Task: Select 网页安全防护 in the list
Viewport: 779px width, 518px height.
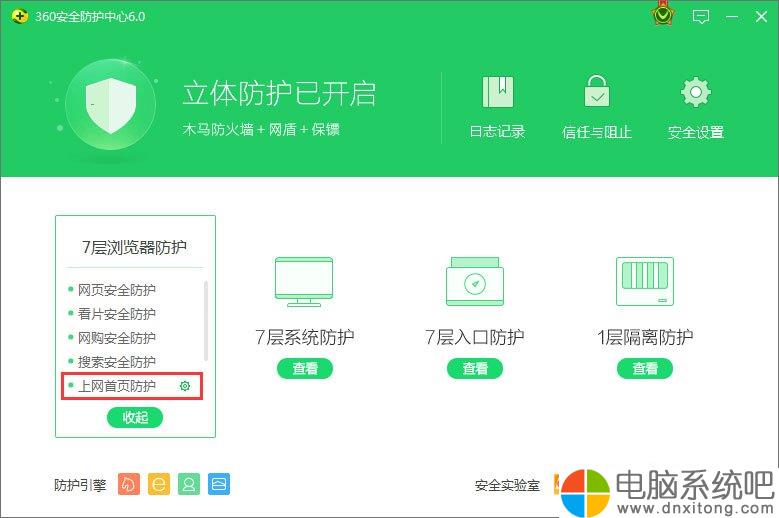Action: pos(117,290)
